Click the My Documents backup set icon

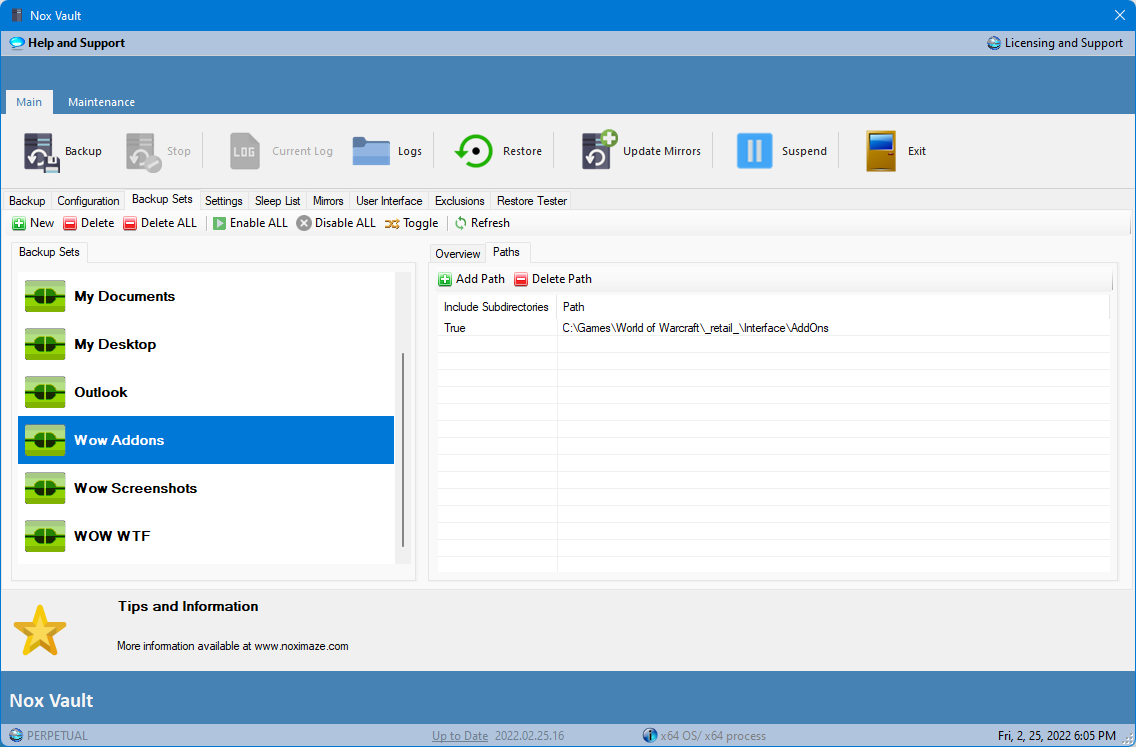coord(45,296)
